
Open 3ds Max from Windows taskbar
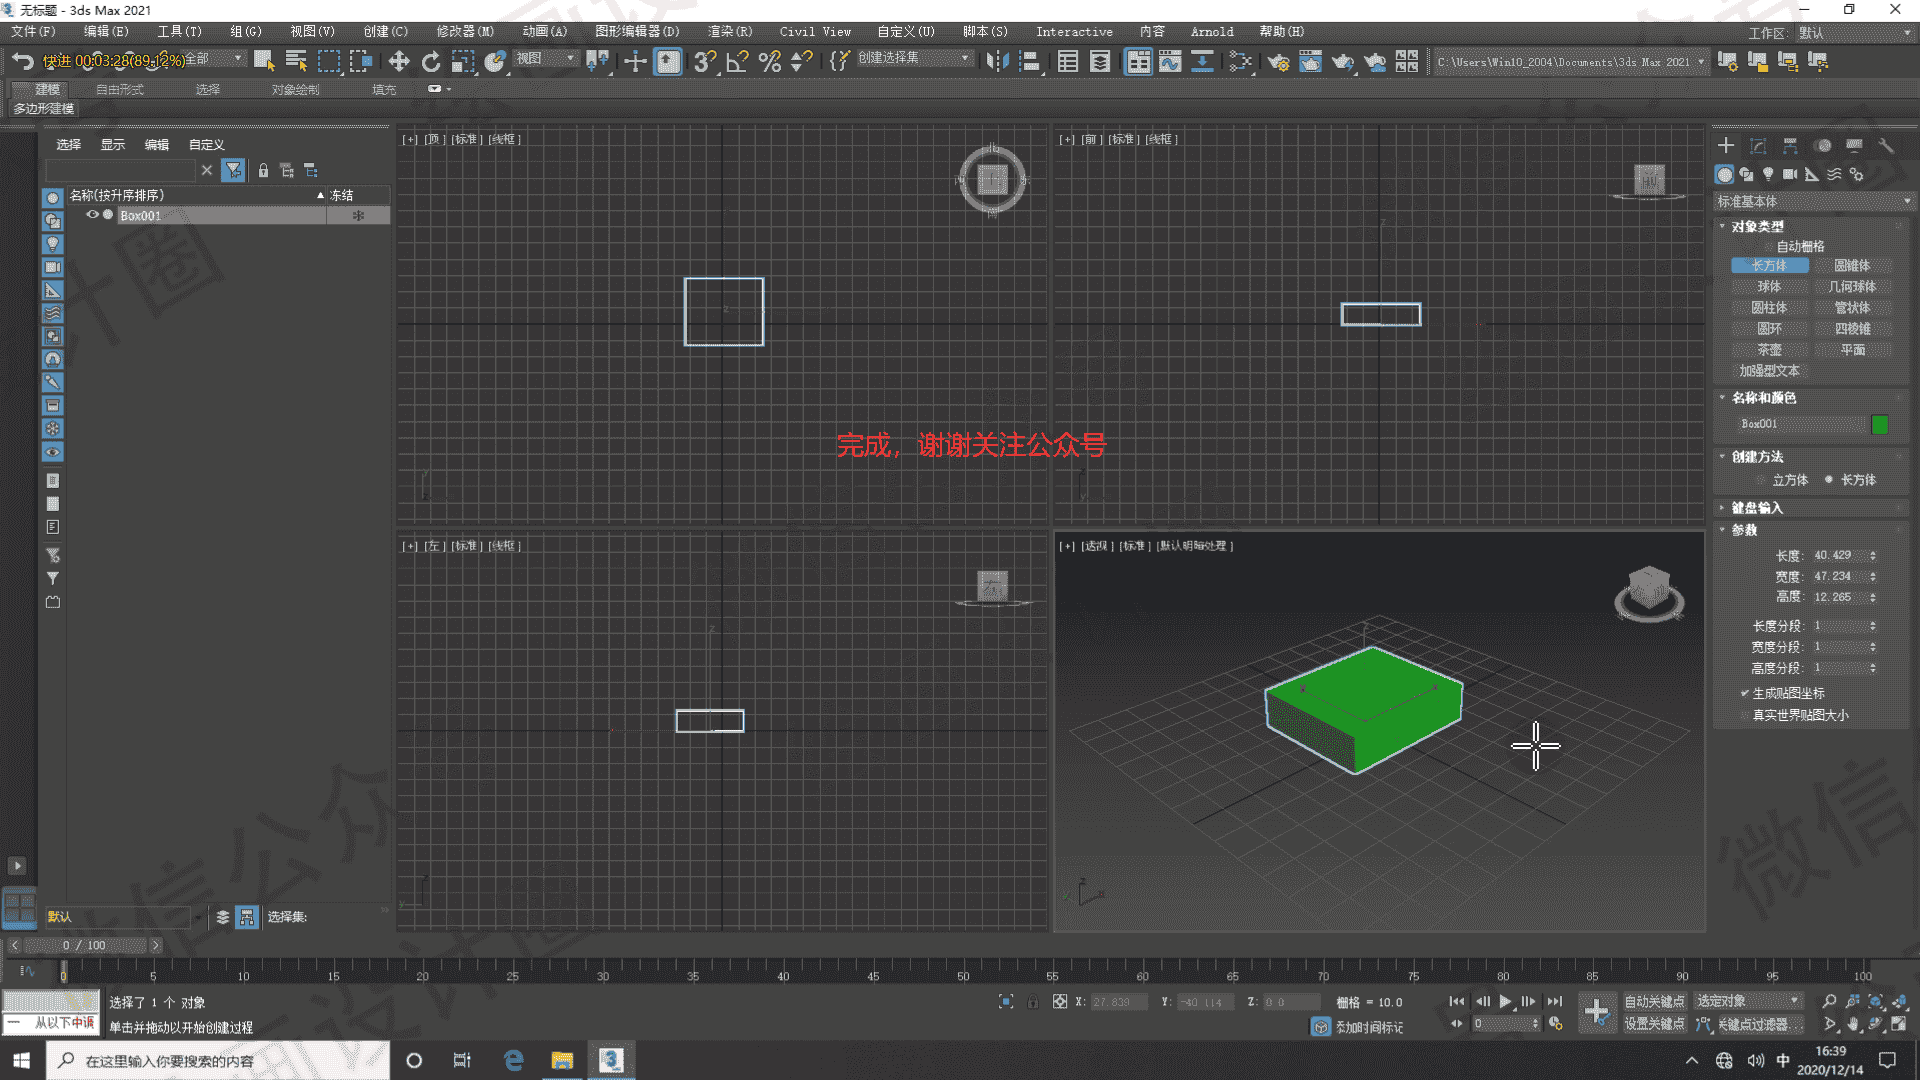tap(611, 1060)
